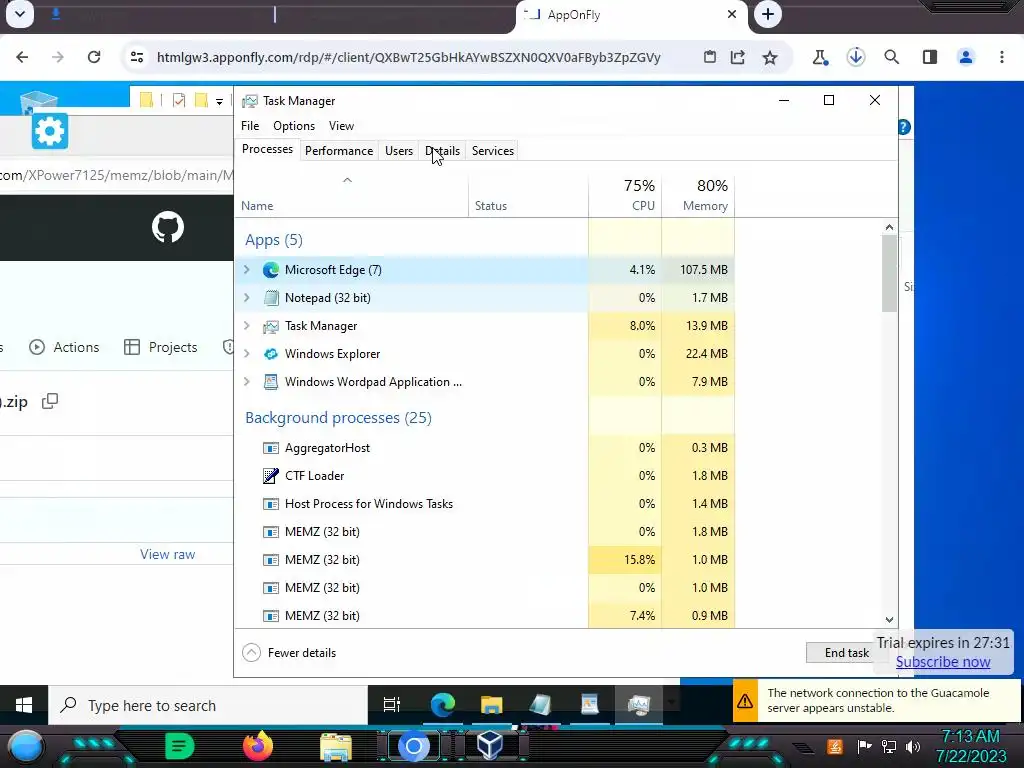
Task: Open the Windows Start button
Action: pyautogui.click(x=24, y=705)
